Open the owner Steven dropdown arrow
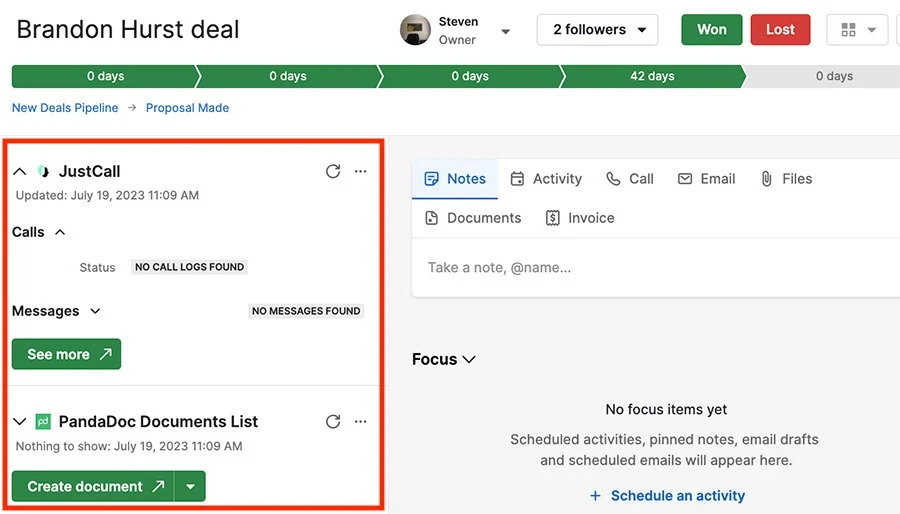Screen dimensions: 900x514 tap(506, 32)
